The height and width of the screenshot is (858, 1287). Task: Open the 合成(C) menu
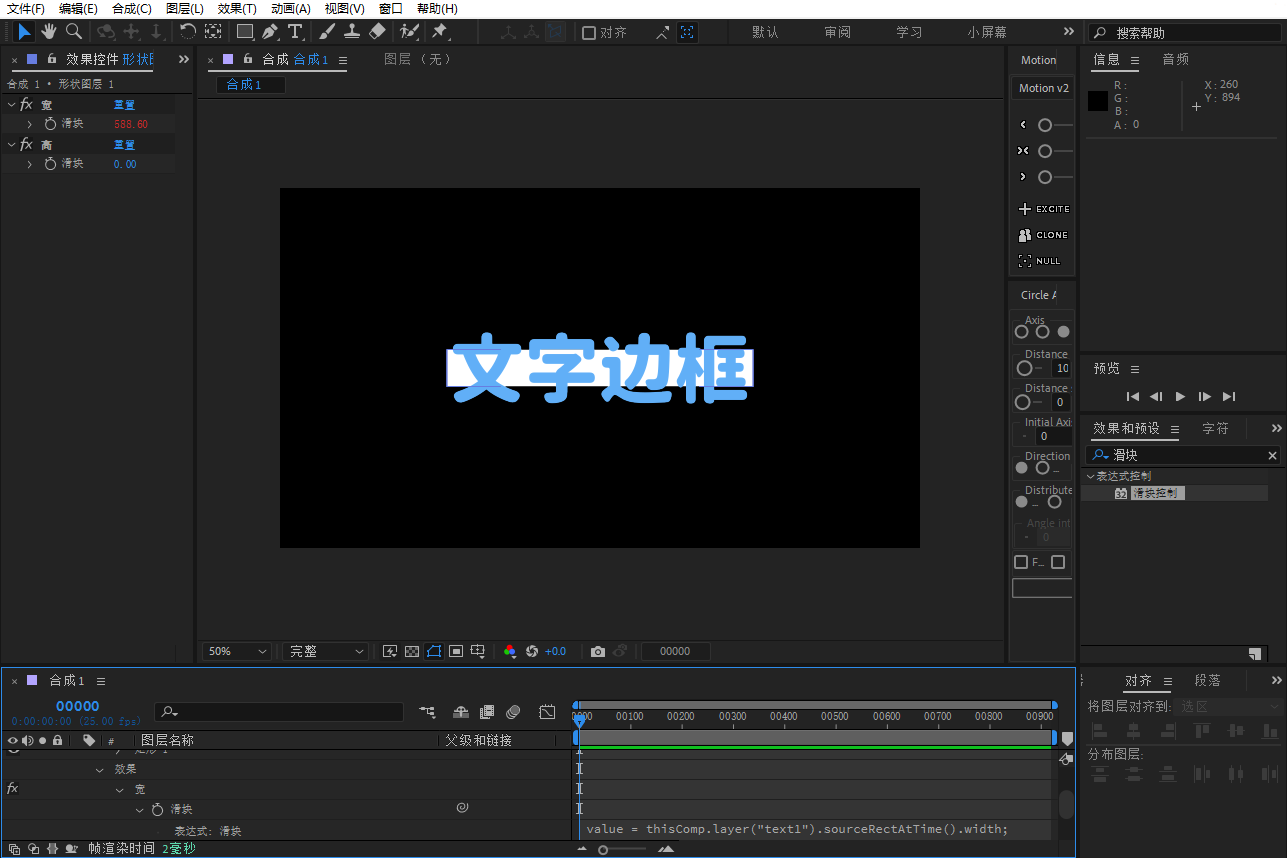[x=131, y=9]
